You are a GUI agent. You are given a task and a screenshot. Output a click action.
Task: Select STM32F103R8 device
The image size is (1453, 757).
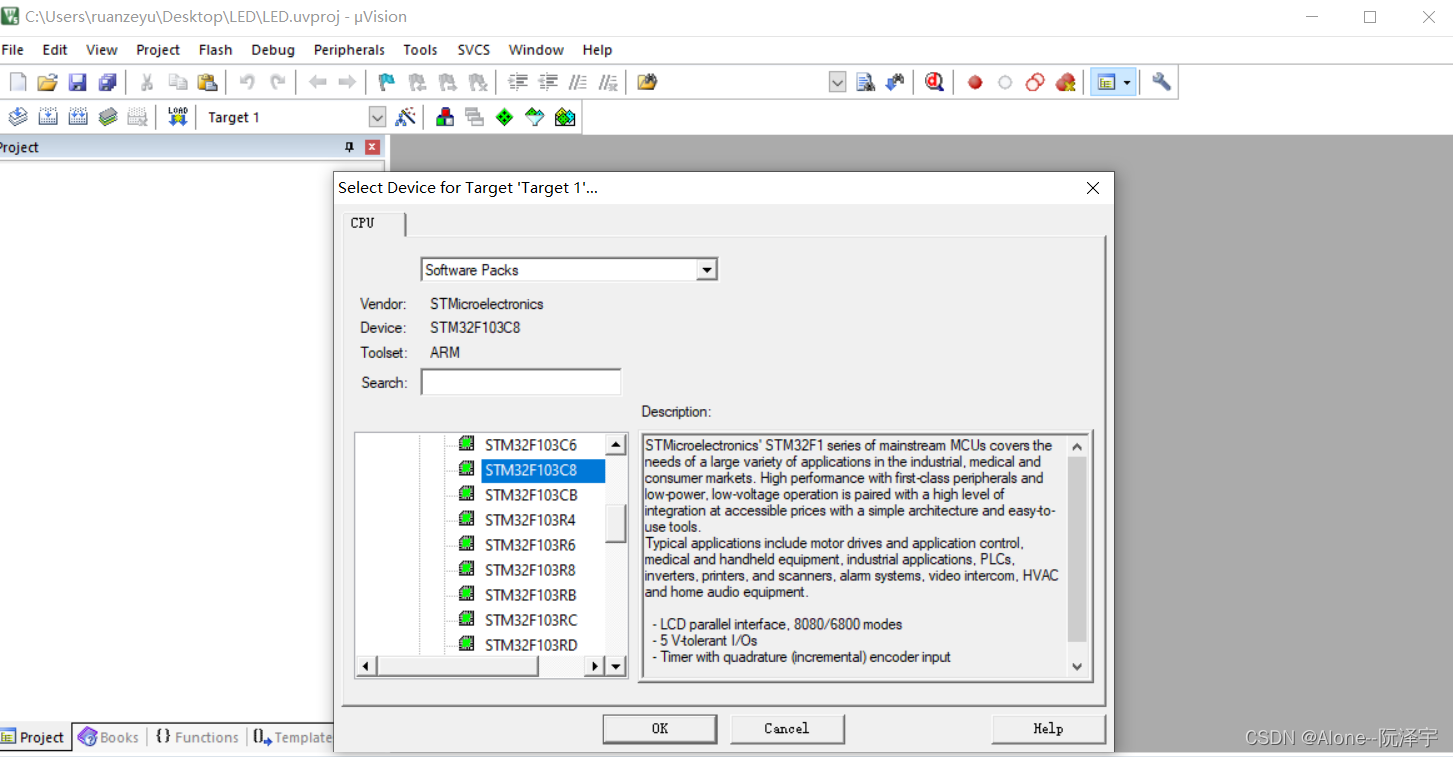(x=530, y=570)
